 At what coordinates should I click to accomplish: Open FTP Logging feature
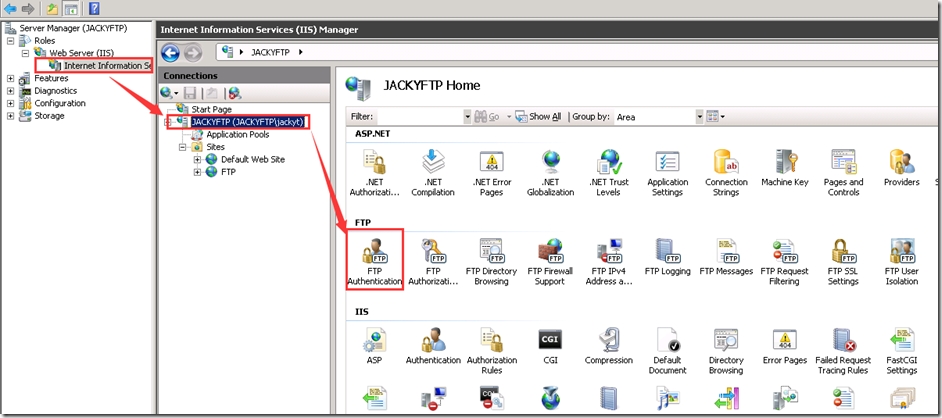[667, 256]
